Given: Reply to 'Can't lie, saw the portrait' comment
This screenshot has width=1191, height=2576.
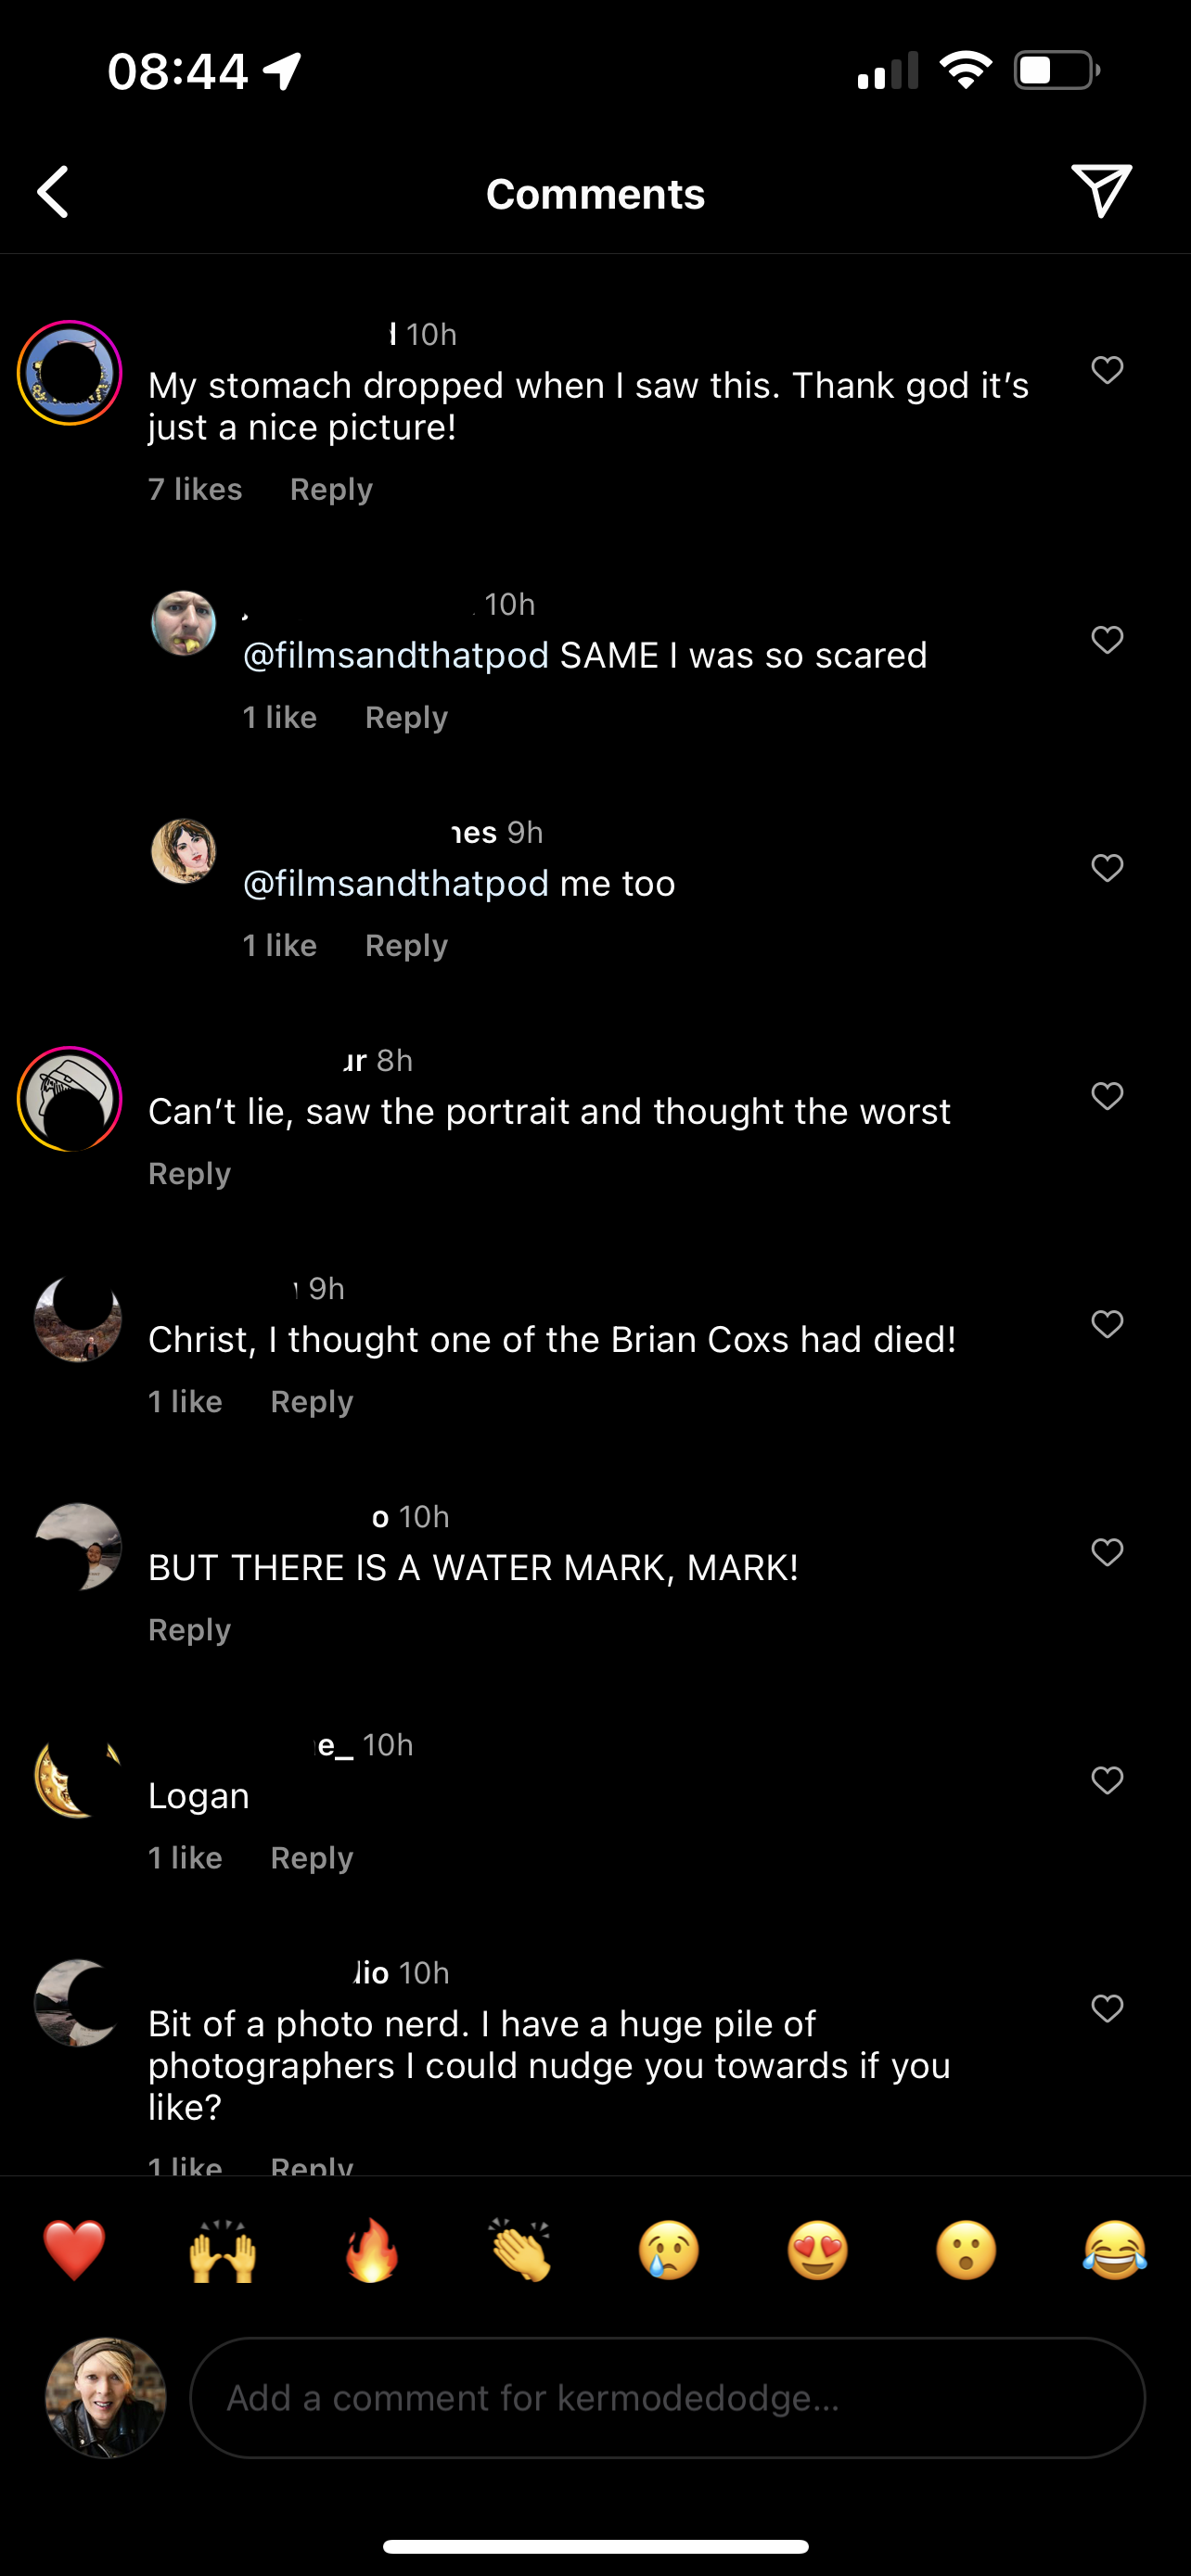Looking at the screenshot, I should click(189, 1173).
